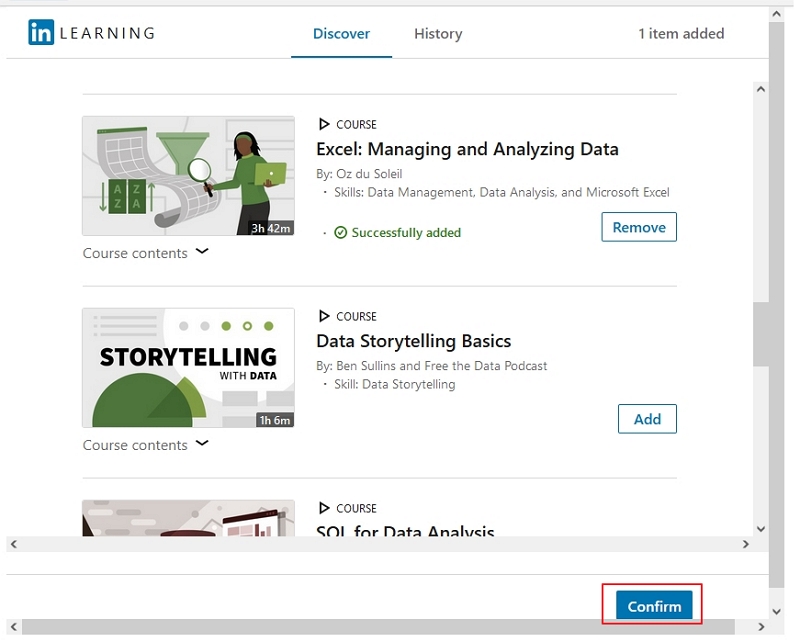Expand Course contents under Data Storytelling Basics
This screenshot has height=642, width=800.
(x=145, y=445)
